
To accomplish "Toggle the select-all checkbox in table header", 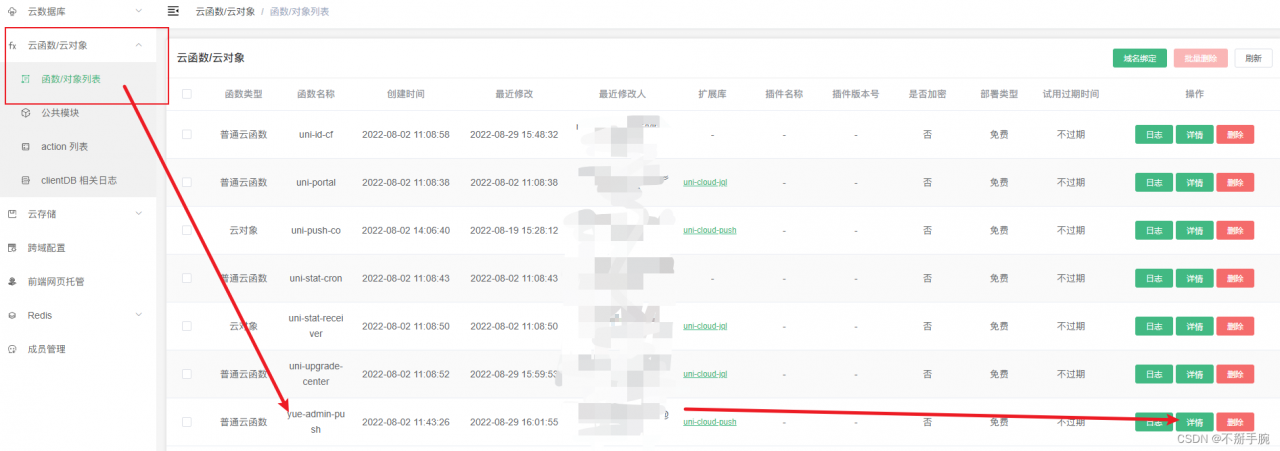I will [187, 94].
